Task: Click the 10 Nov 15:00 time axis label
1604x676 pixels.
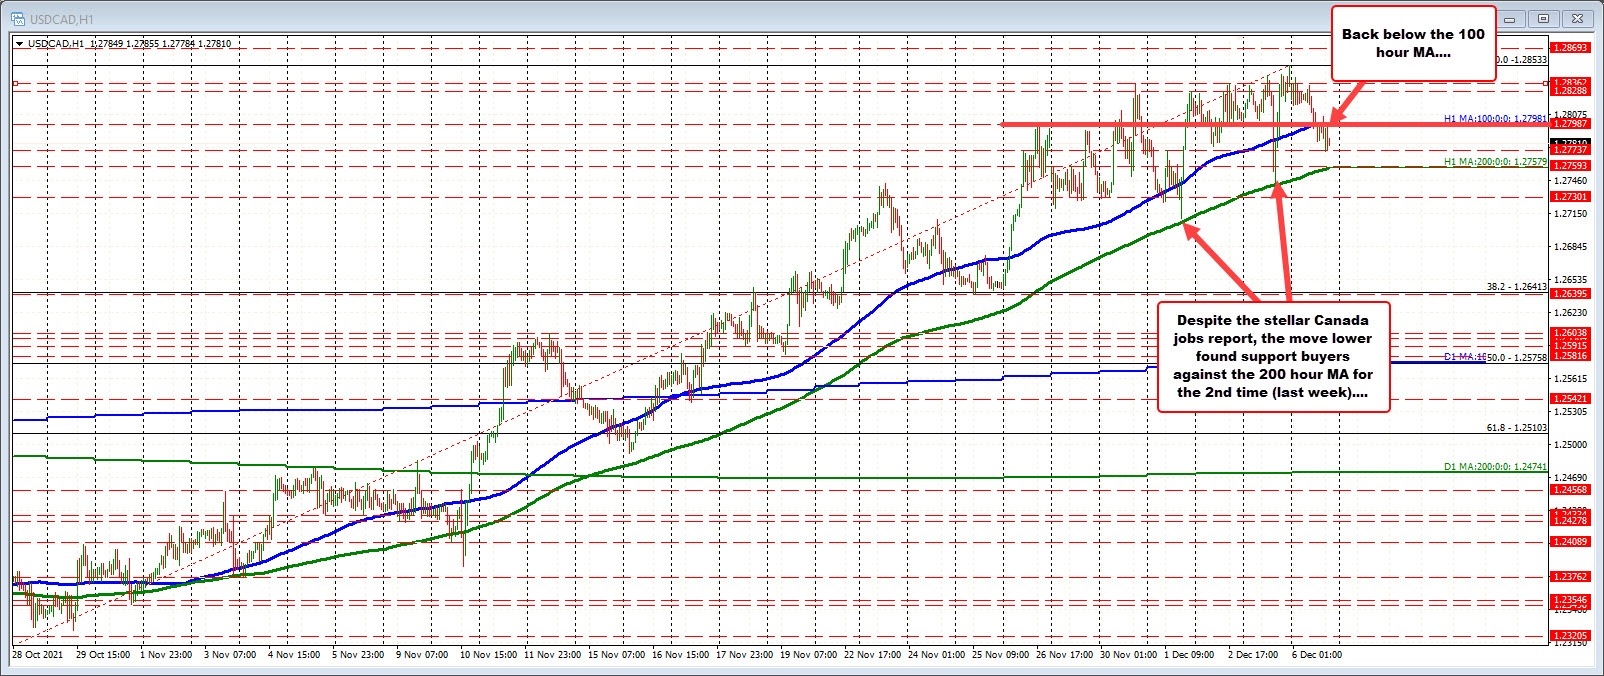Action: 488,654
